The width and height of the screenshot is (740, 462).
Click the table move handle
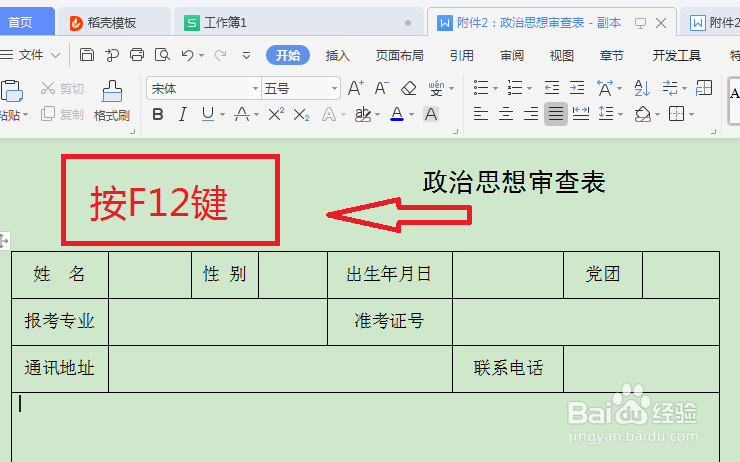(x=4, y=241)
